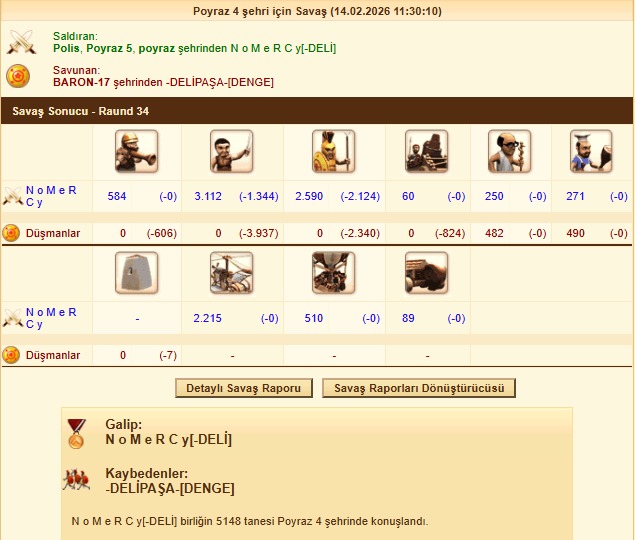Viewport: 635px width, 540px height.
Task: Click the poyraz city link
Action: click(157, 49)
